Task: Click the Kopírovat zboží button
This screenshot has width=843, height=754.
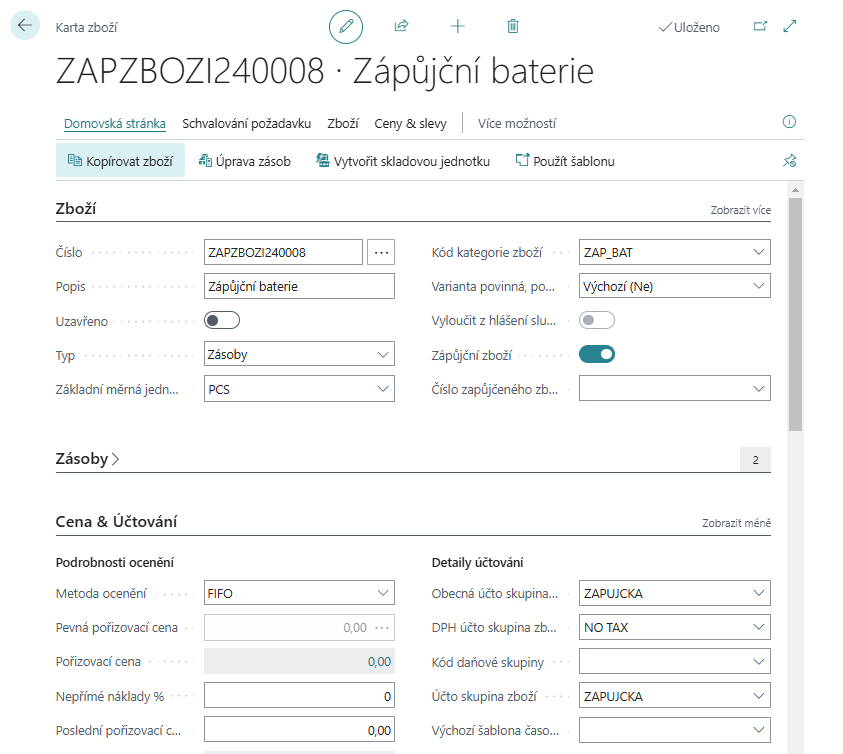Action: [120, 161]
